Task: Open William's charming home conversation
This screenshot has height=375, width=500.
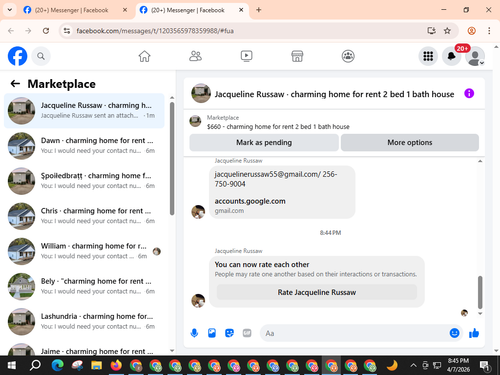Action: [x=84, y=251]
